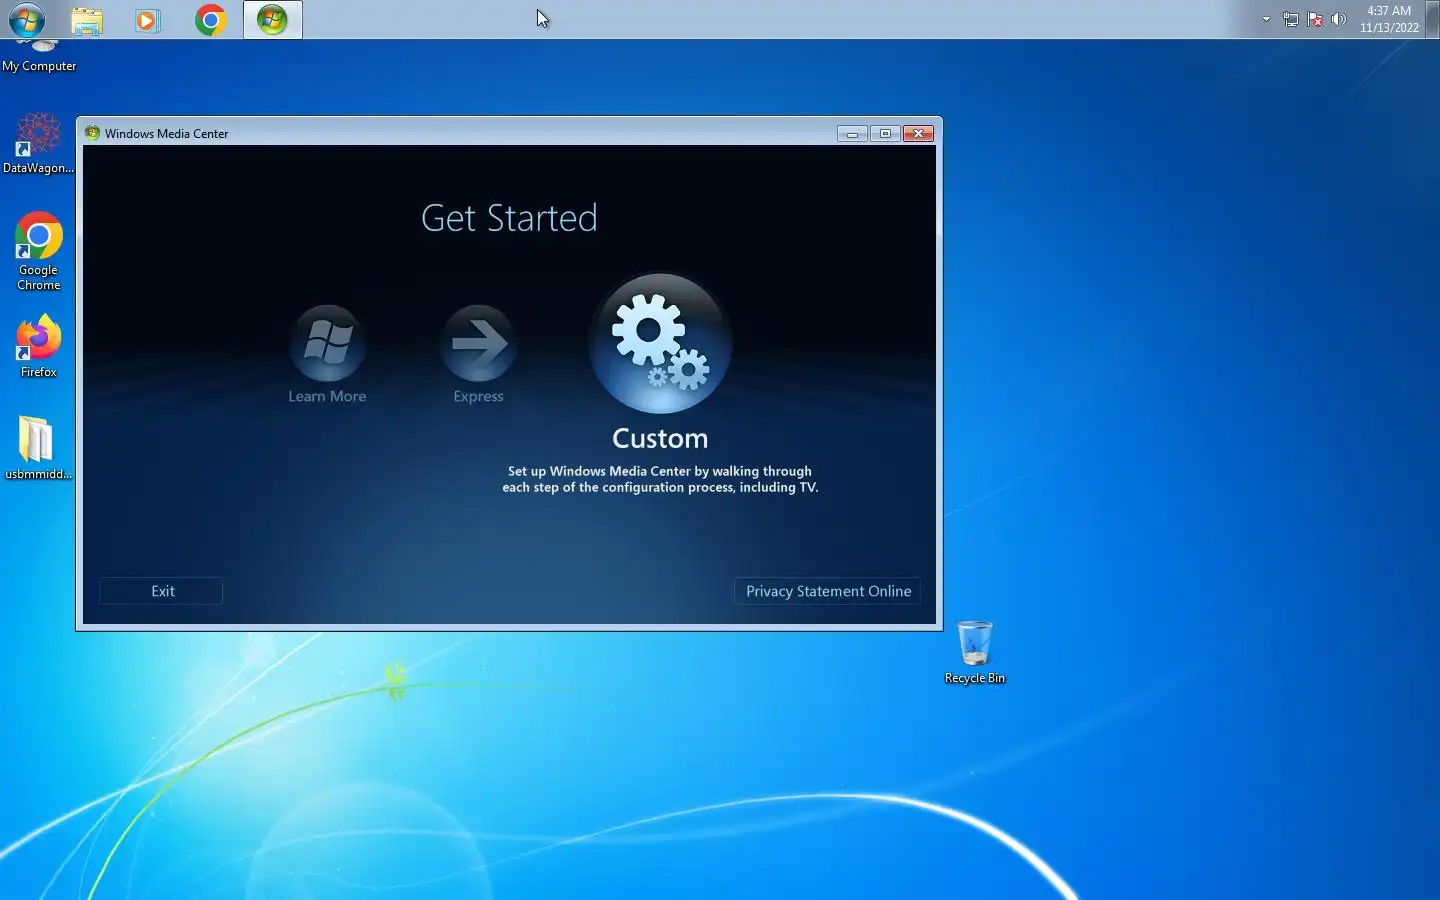
Task: Click the Exit button
Action: 162,591
